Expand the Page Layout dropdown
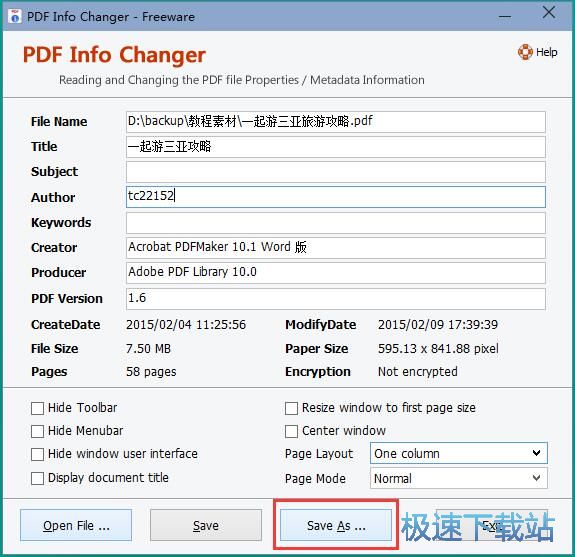 click(x=458, y=453)
